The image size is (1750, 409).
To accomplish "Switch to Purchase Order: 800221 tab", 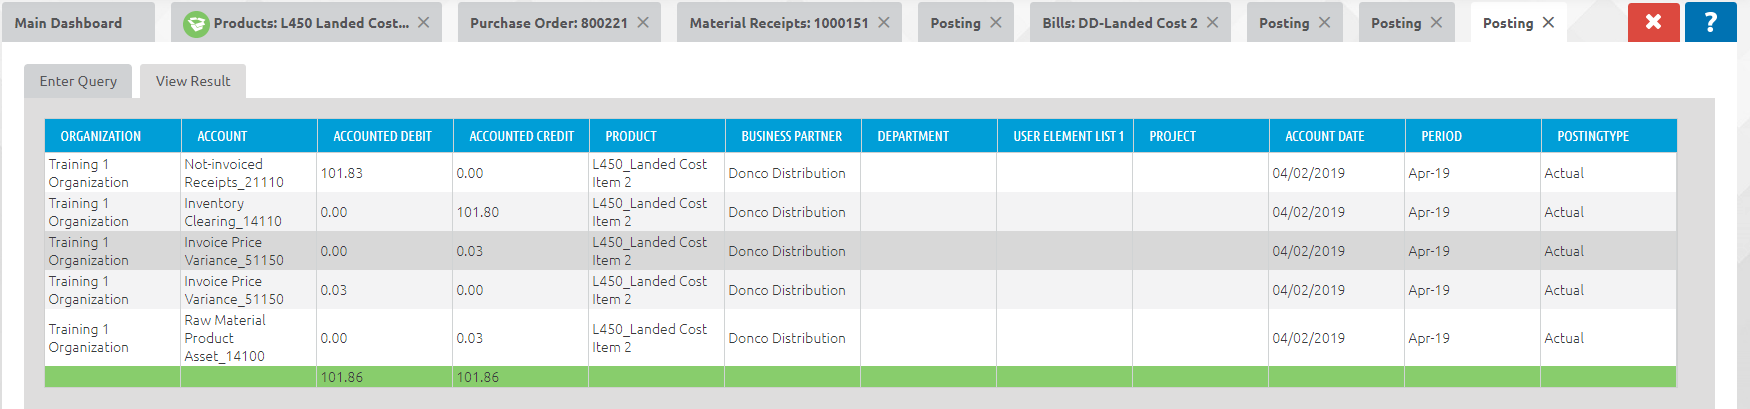I will tap(548, 23).
